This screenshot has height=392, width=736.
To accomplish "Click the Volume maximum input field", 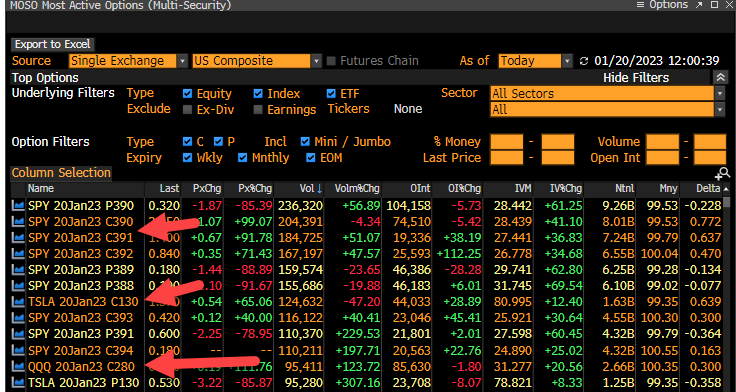I will click(710, 142).
